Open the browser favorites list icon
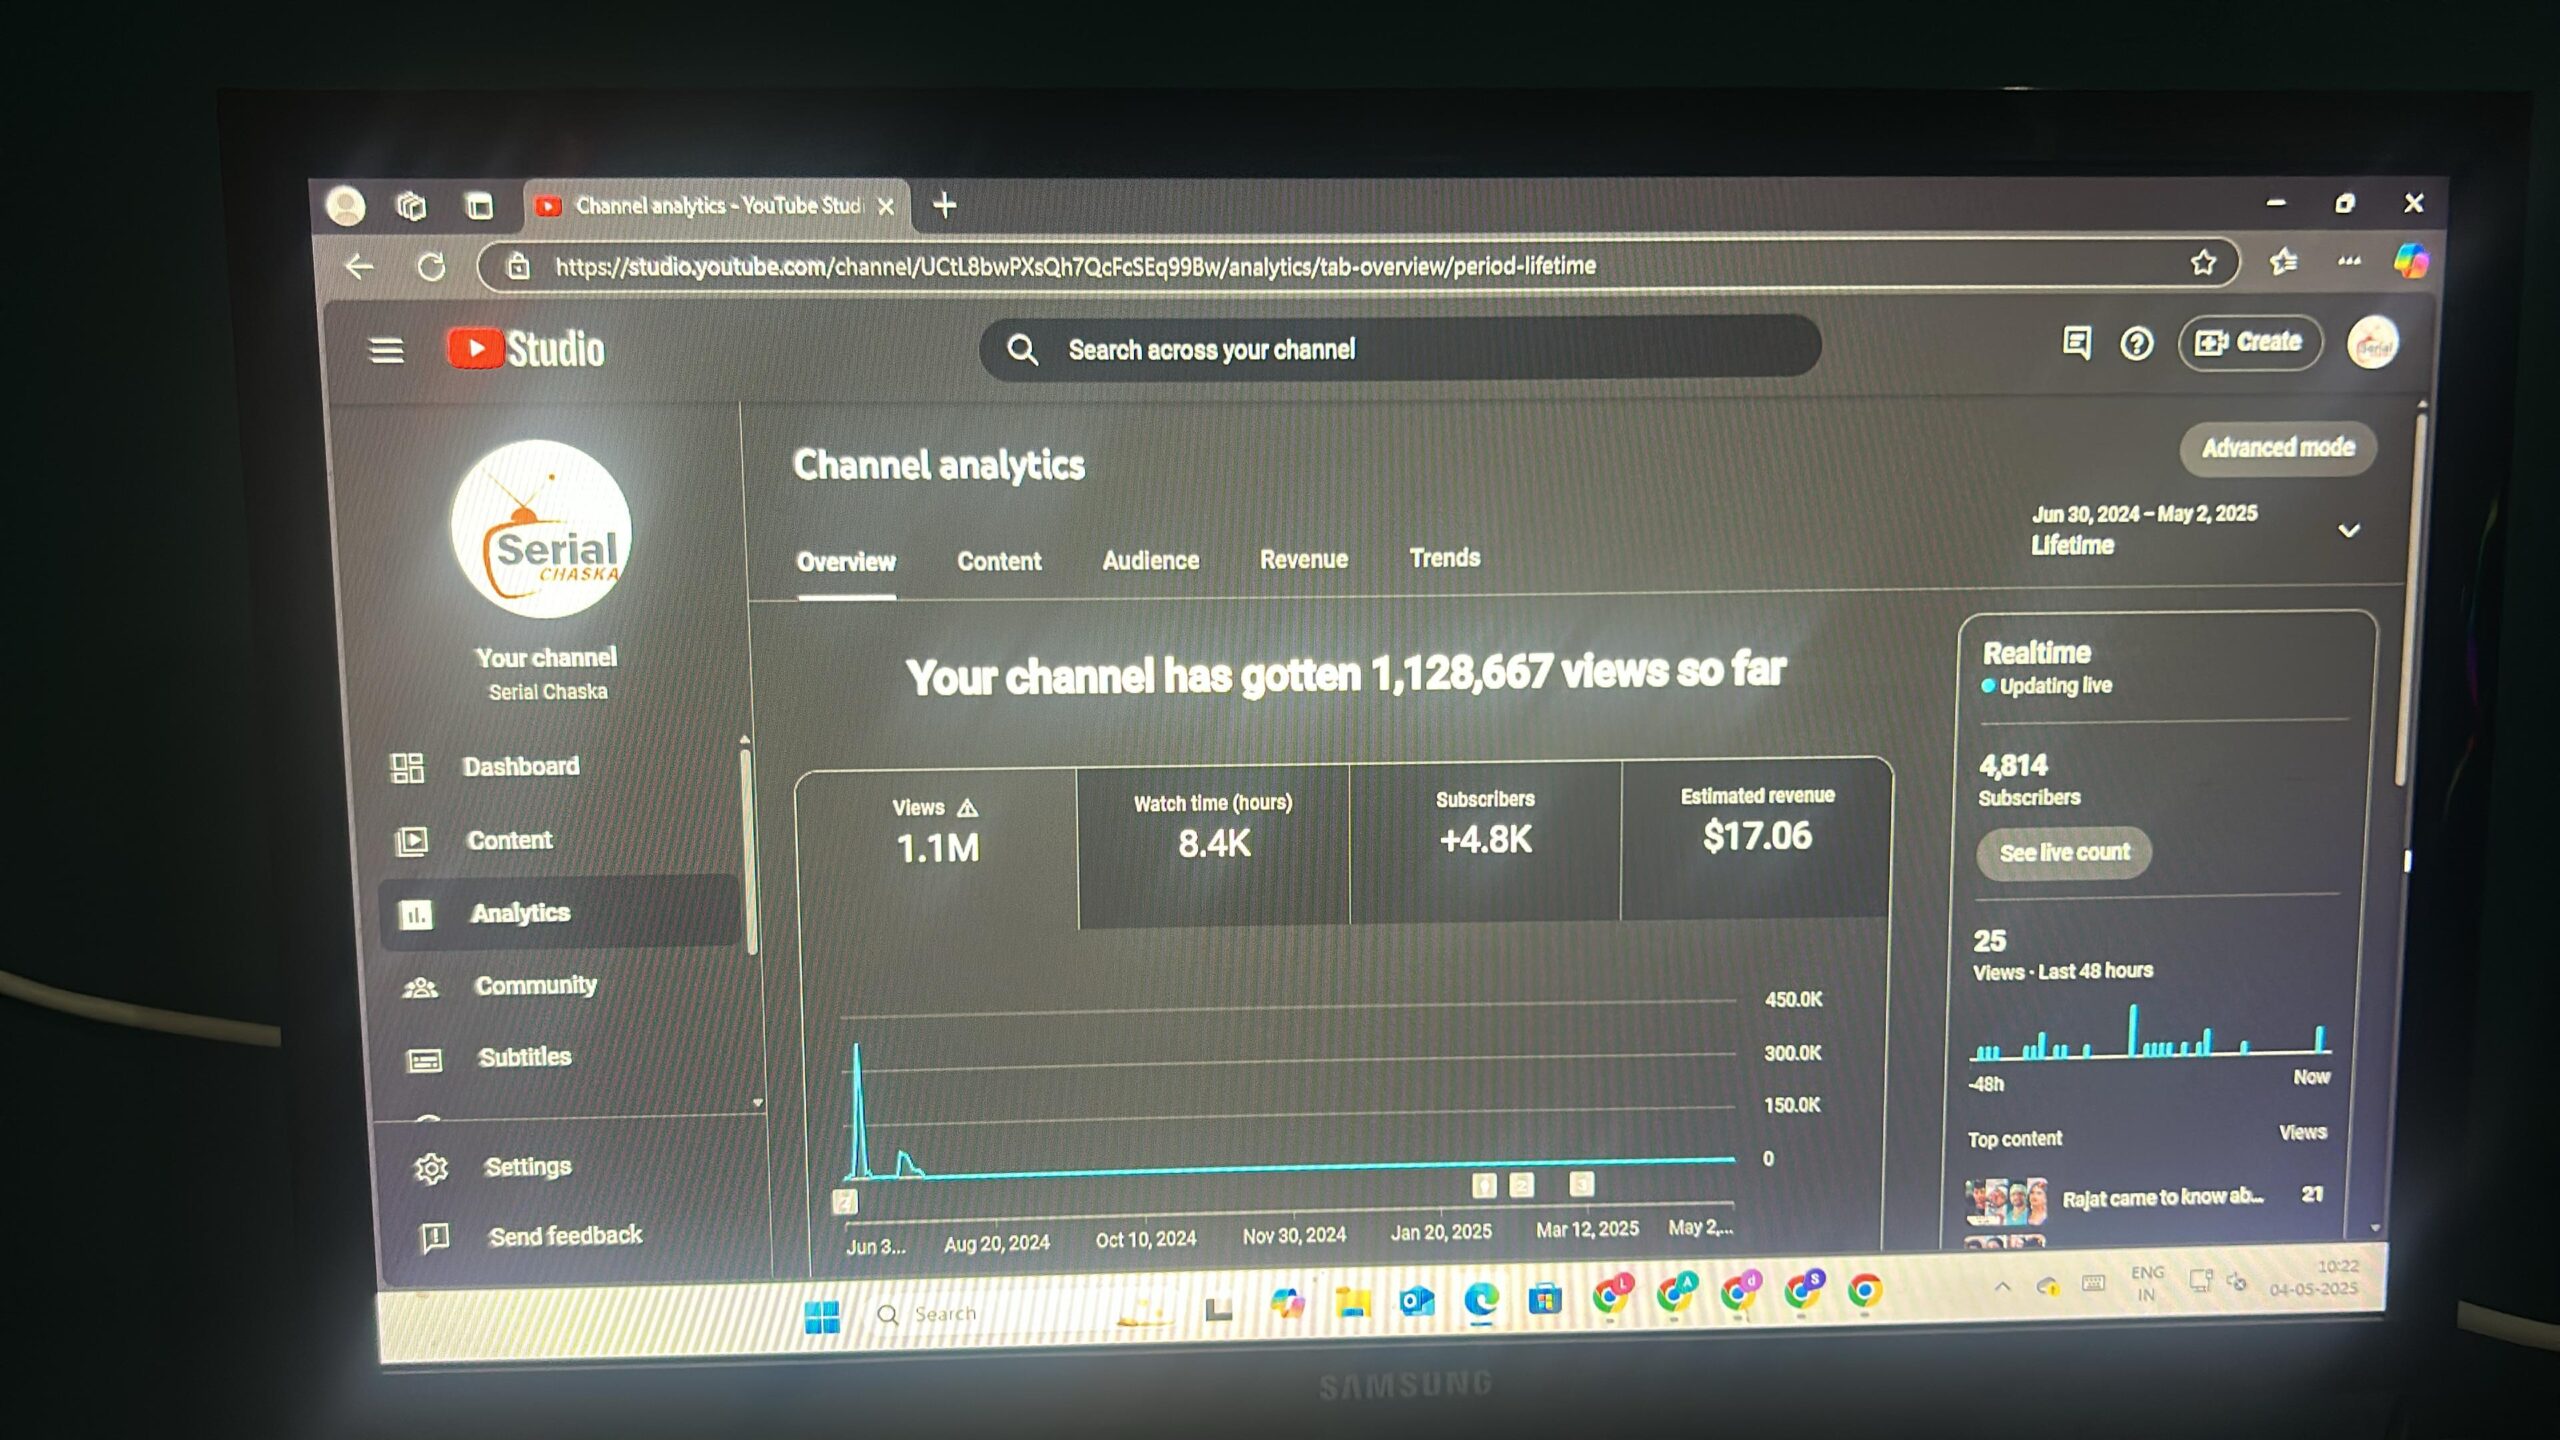This screenshot has height=1440, width=2560. pos(2283,262)
